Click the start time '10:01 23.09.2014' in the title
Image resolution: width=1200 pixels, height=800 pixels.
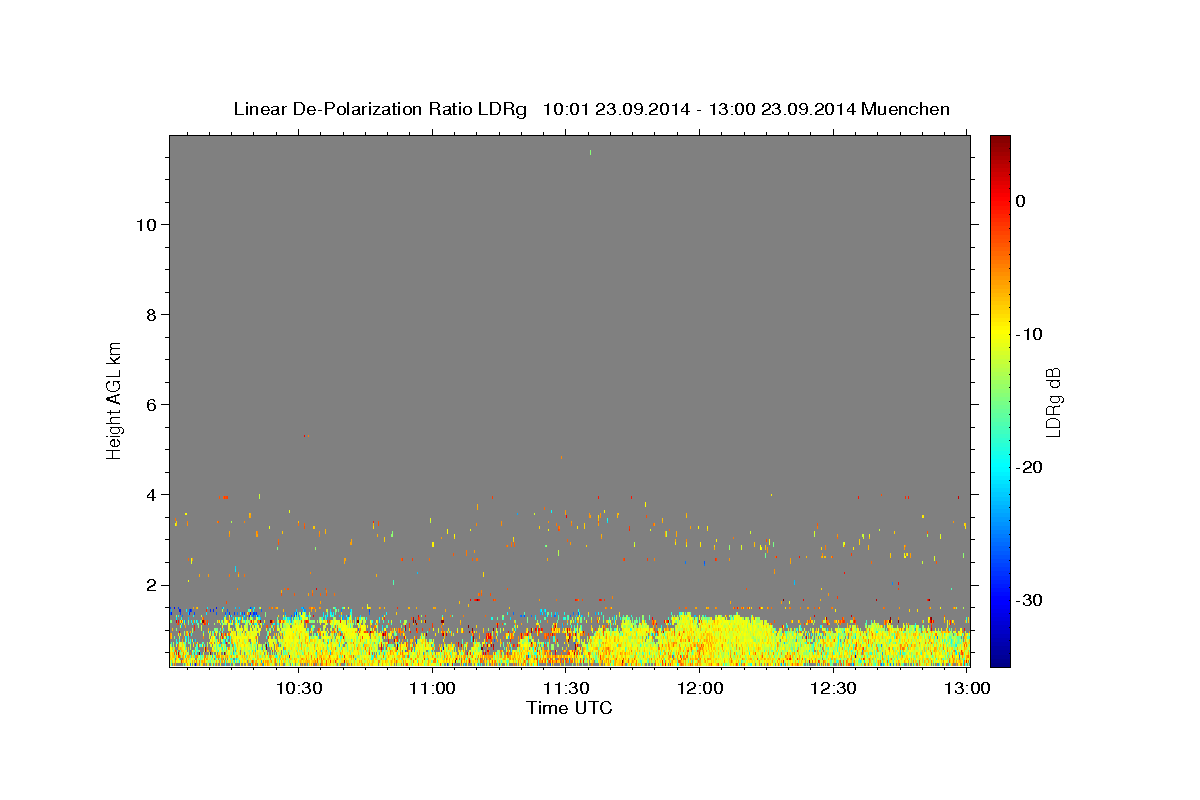click(616, 109)
